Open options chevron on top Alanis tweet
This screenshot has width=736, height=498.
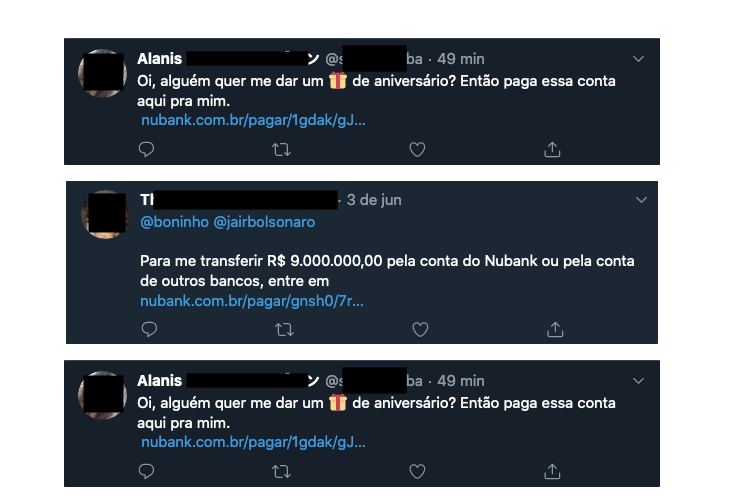(x=638, y=59)
